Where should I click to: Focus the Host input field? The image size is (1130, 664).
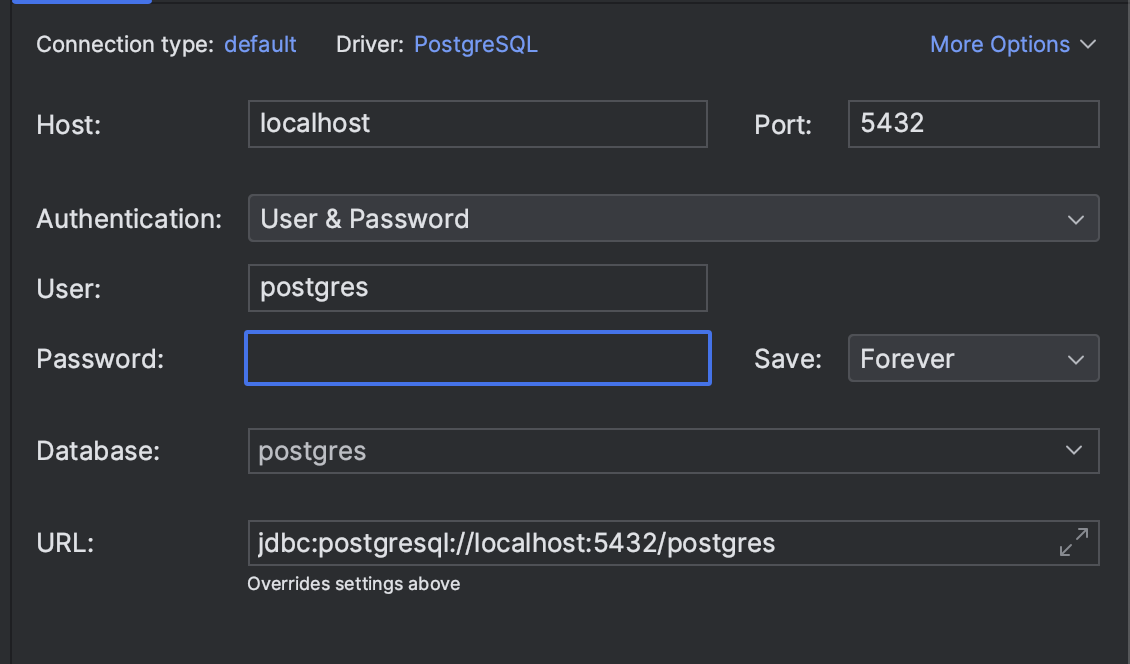(x=478, y=124)
